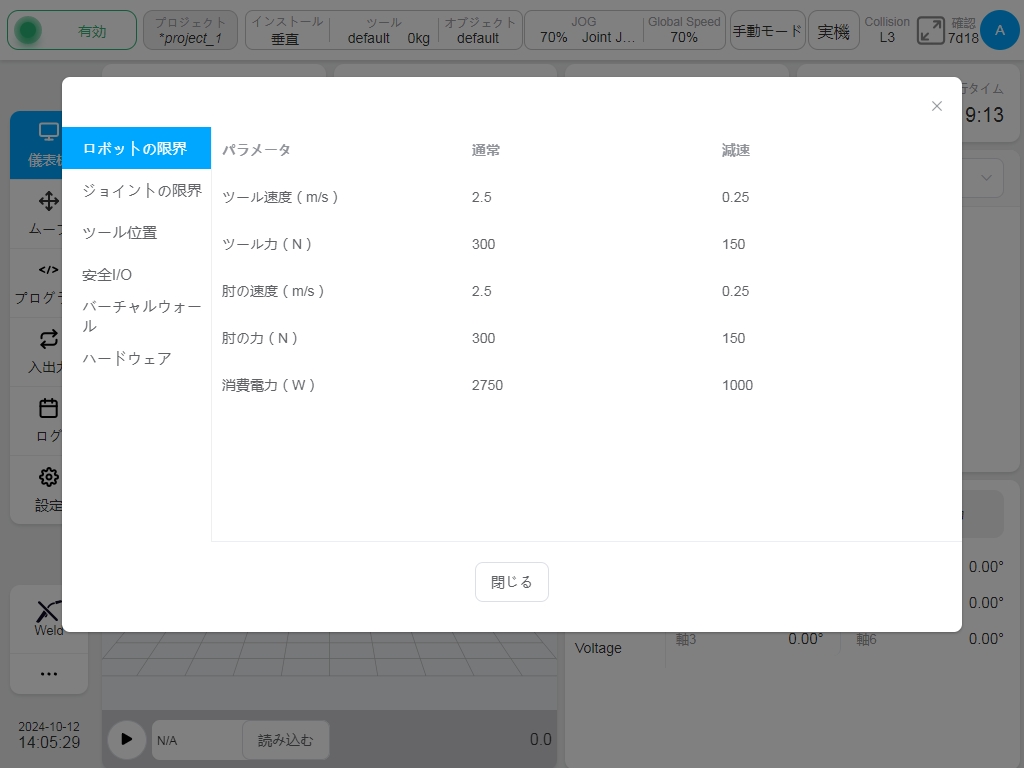Click the 1000 reduced power value

point(737,385)
